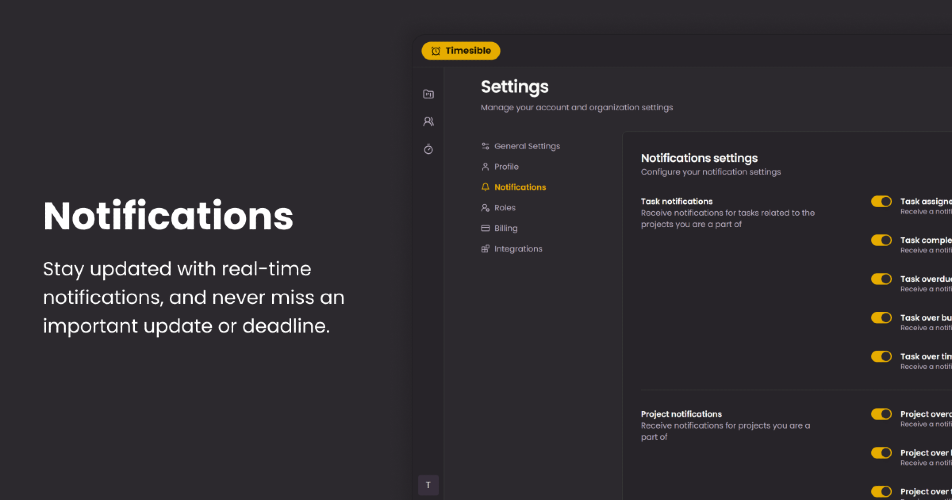Screen dimensions: 952x500
Task: Open the team members sidebar icon
Action: pyautogui.click(x=429, y=121)
